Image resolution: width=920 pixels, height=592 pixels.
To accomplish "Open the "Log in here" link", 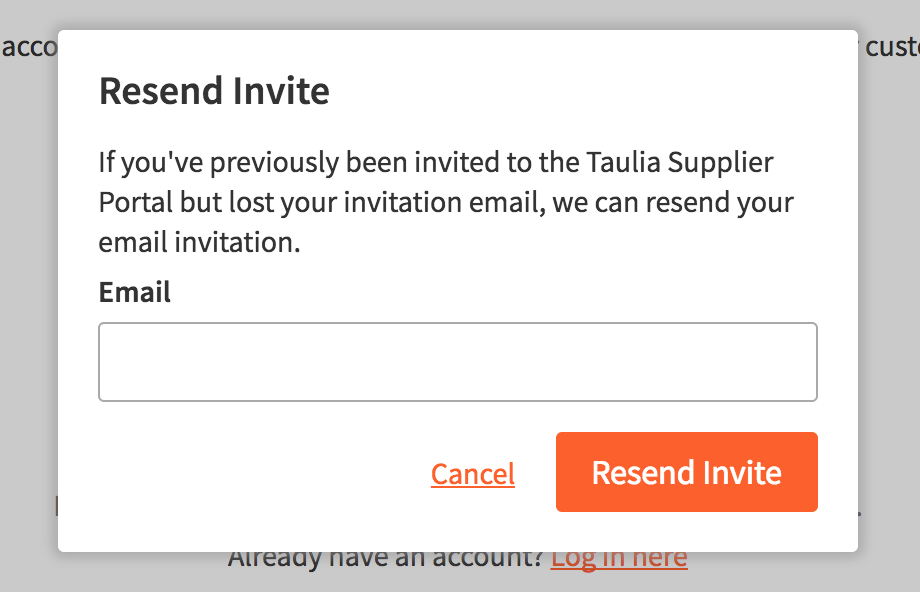I will tap(618, 557).
